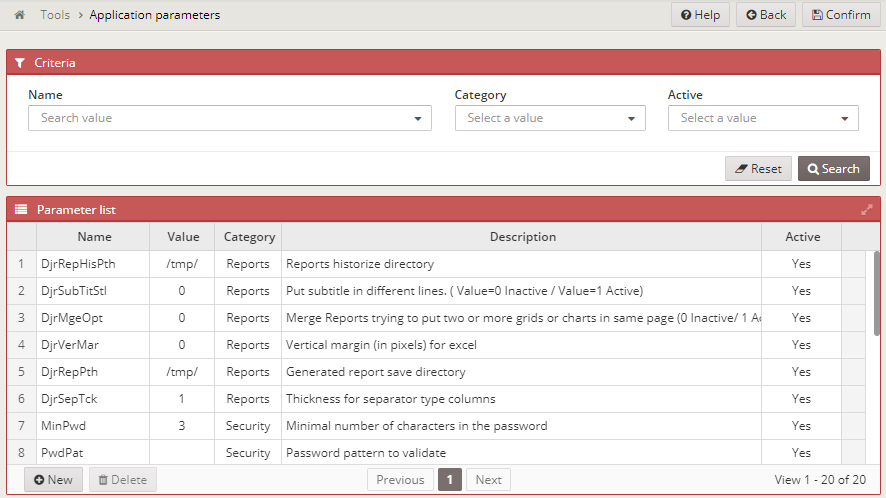886x498 pixels.
Task: Sort by the Category column header
Action: (x=249, y=237)
